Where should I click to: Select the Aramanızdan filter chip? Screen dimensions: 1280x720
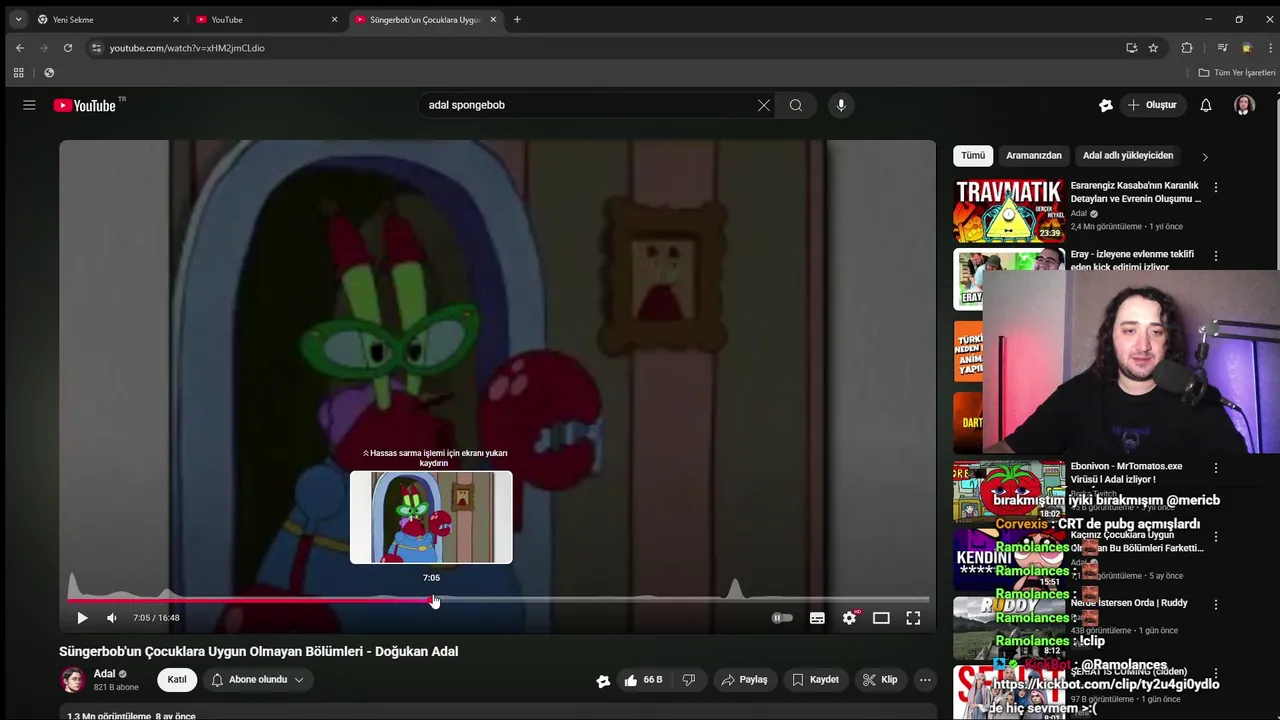point(1034,156)
